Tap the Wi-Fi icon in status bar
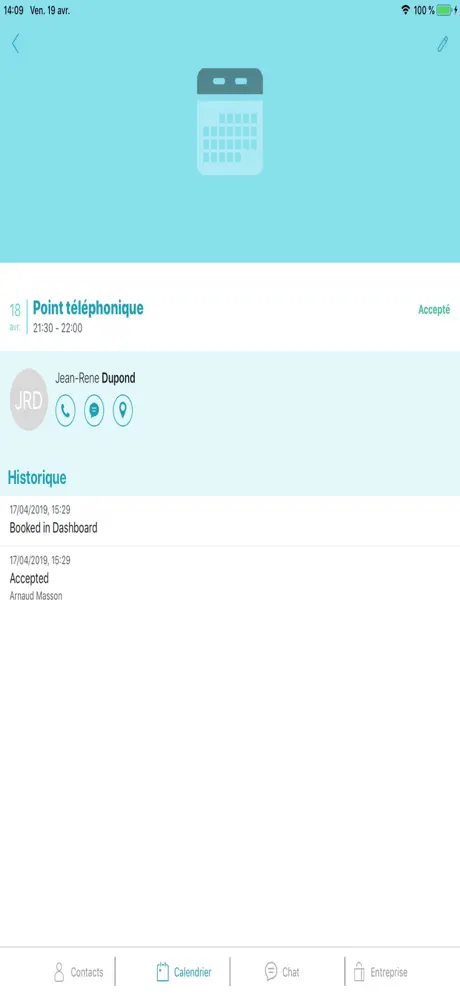This screenshot has height=996, width=460. point(405,10)
